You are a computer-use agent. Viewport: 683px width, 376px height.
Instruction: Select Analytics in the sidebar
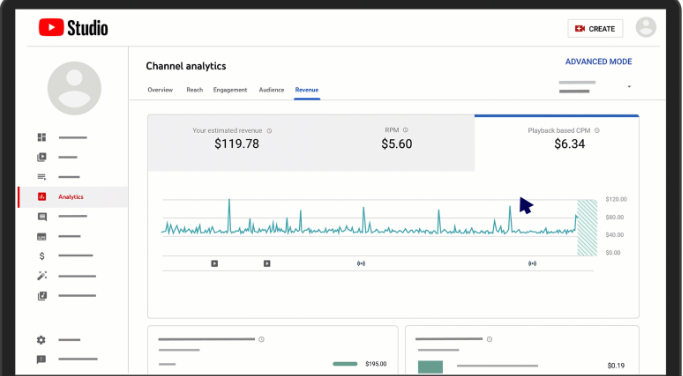coord(73,197)
